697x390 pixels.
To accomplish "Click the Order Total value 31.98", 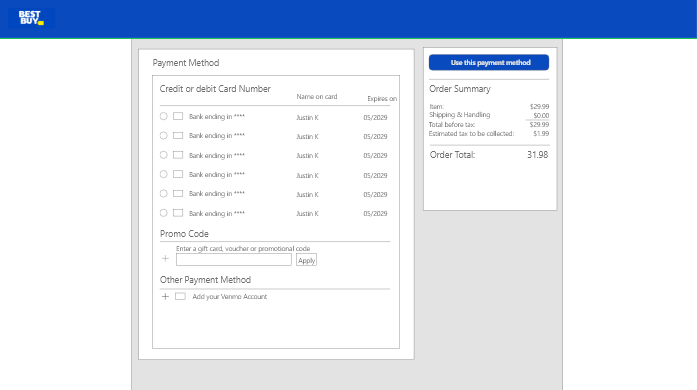I will pyautogui.click(x=537, y=155).
